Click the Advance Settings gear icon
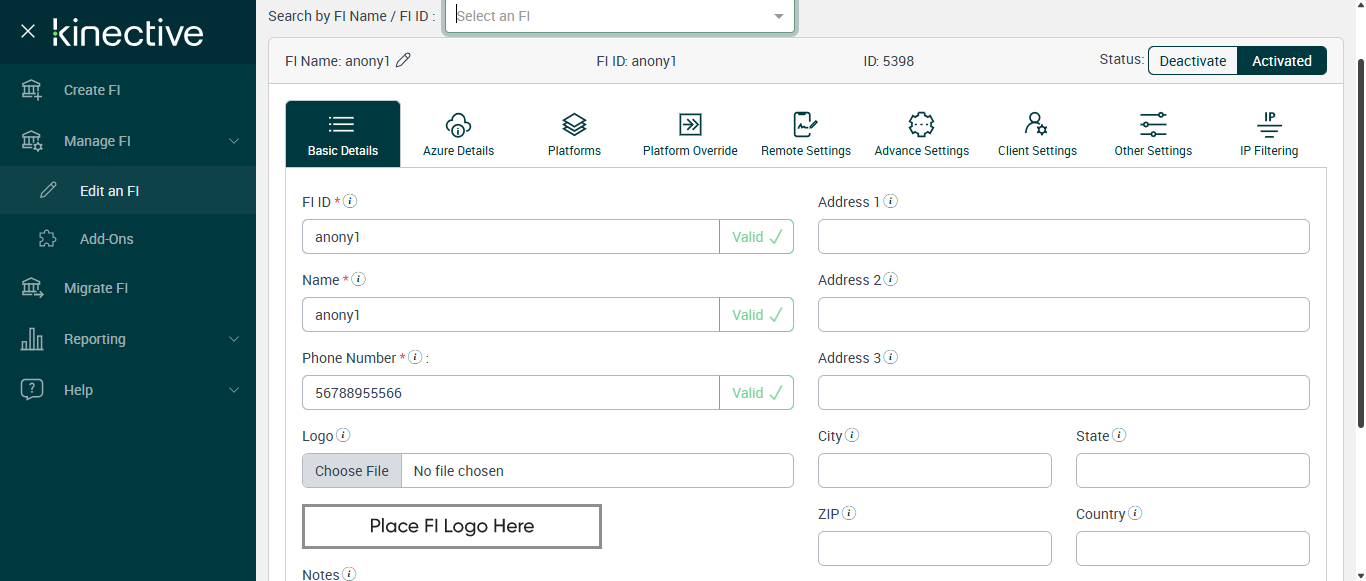The height and width of the screenshot is (581, 1366). coord(921,125)
